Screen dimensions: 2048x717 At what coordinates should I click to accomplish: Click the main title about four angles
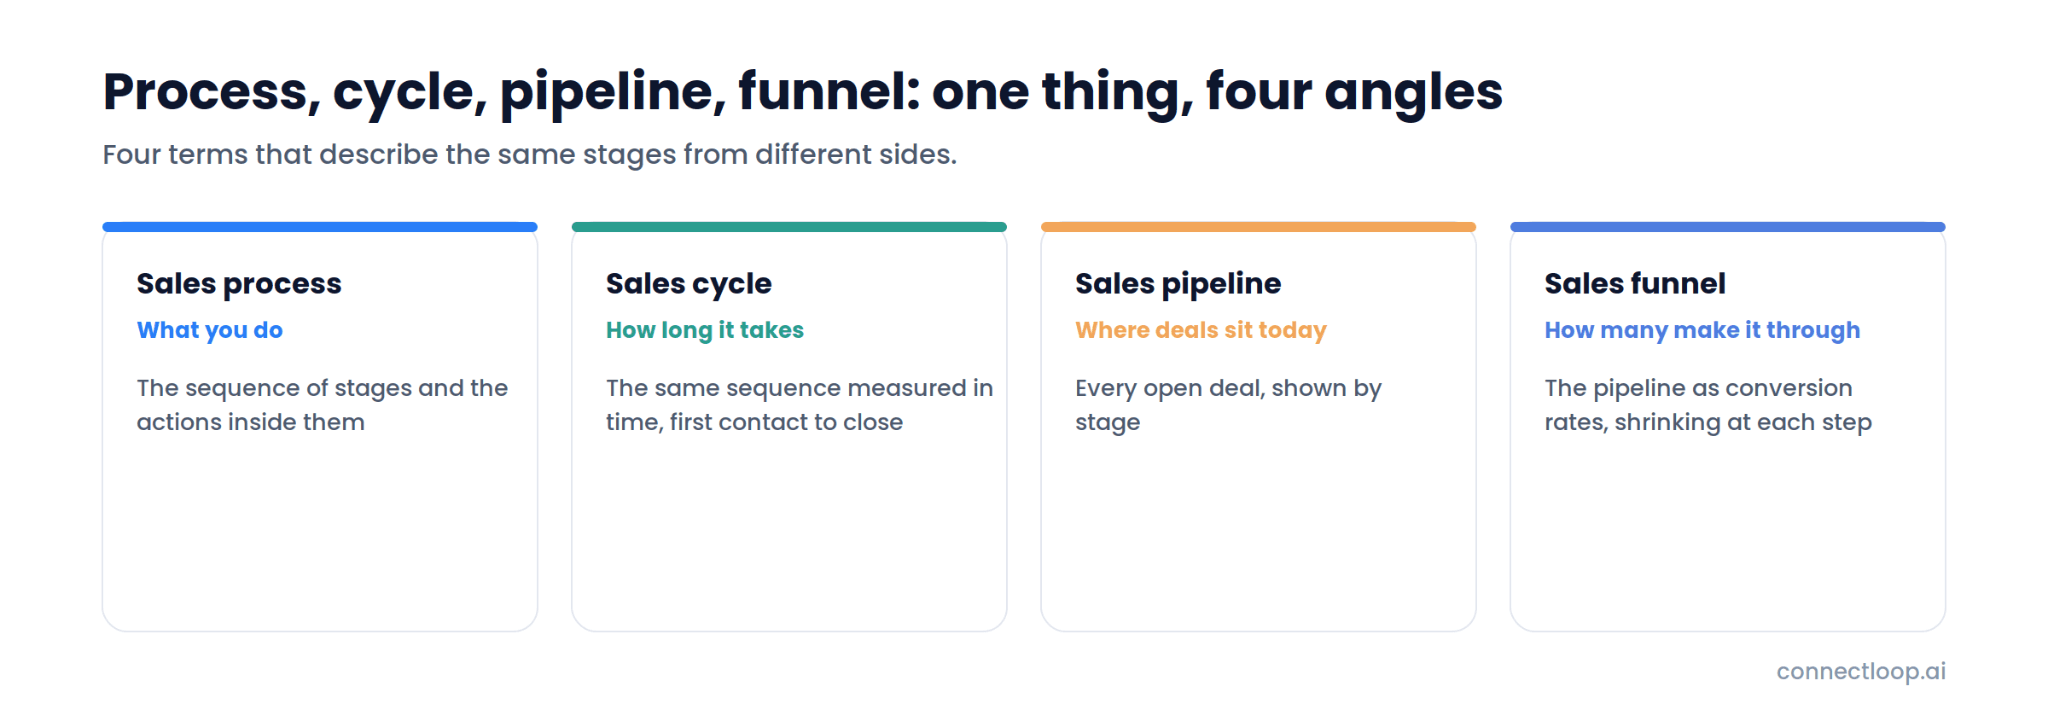pyautogui.click(x=802, y=93)
